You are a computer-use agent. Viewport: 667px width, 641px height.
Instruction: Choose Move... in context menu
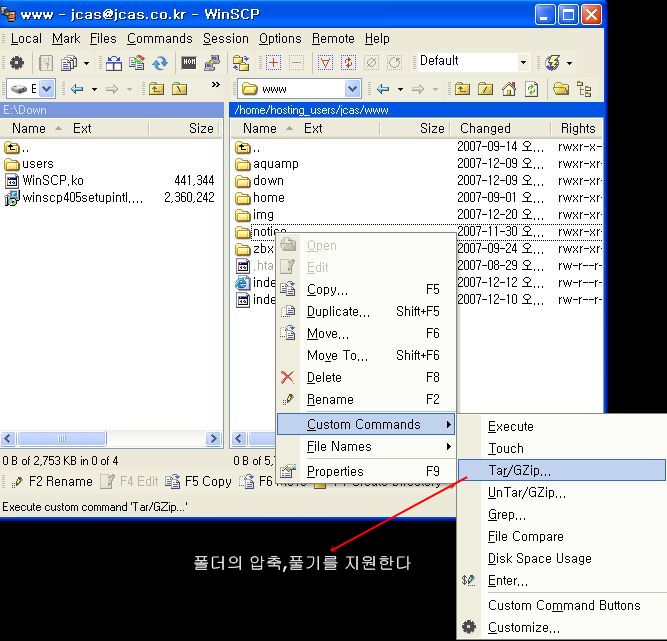point(366,333)
